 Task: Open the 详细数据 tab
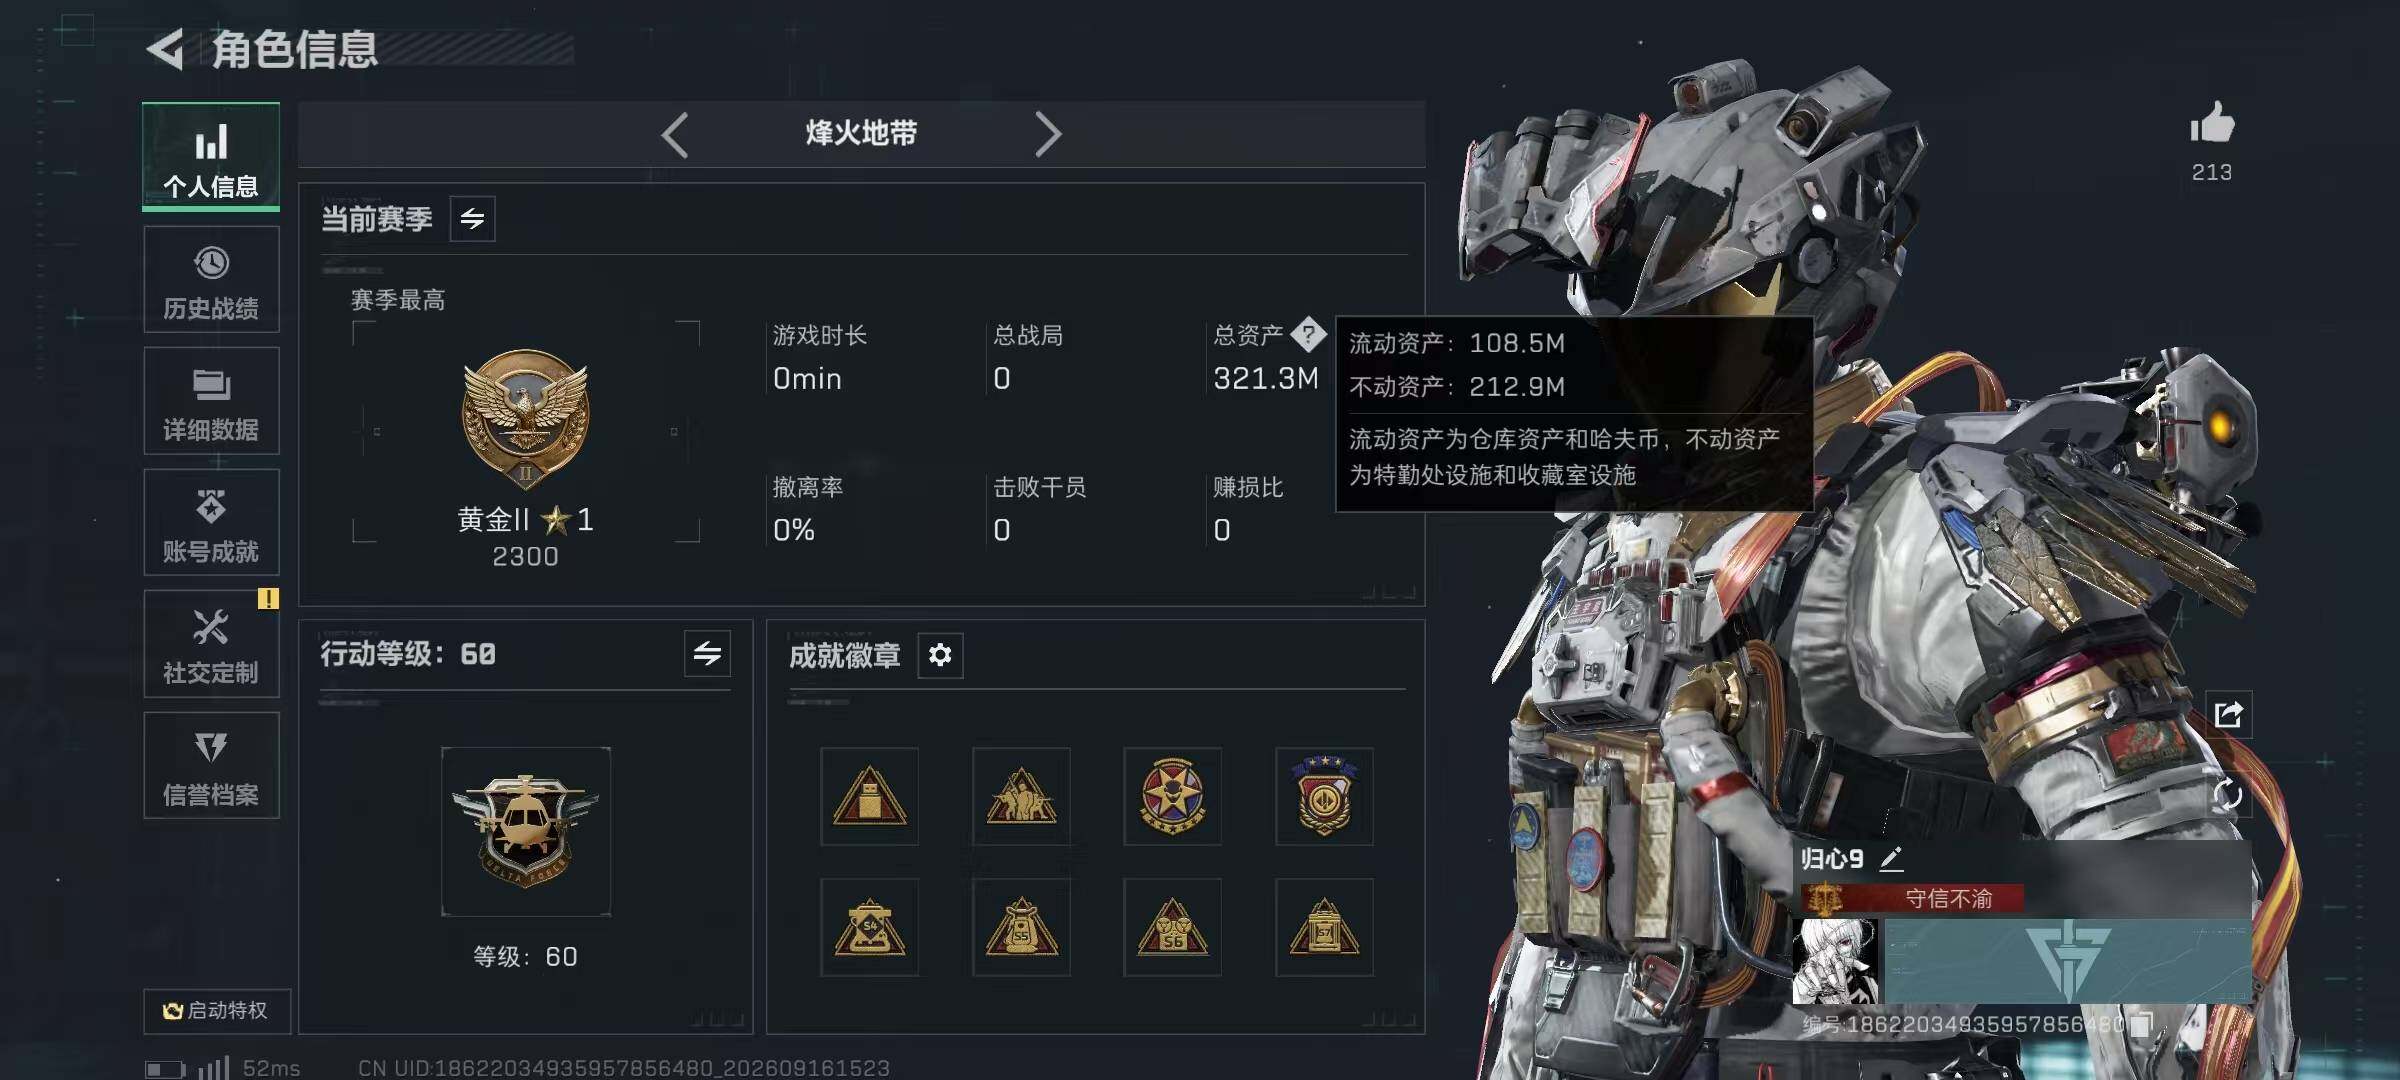pos(211,401)
